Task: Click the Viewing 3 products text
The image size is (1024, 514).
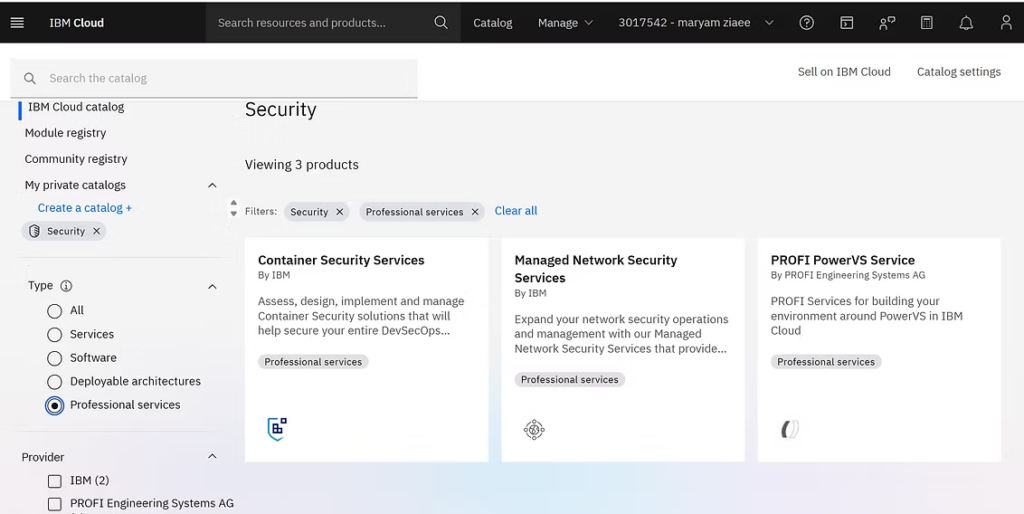Action: [302, 165]
